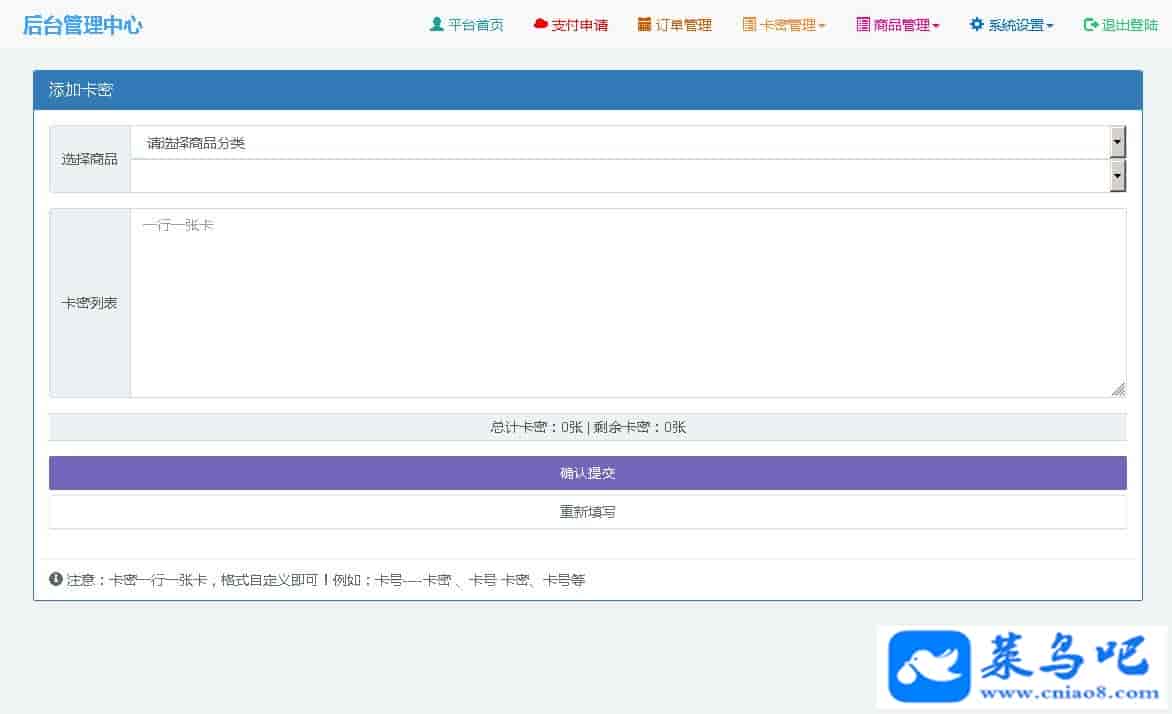Go to 后台管理中心 brand link
Viewport: 1172px width, 714px height.
click(82, 25)
